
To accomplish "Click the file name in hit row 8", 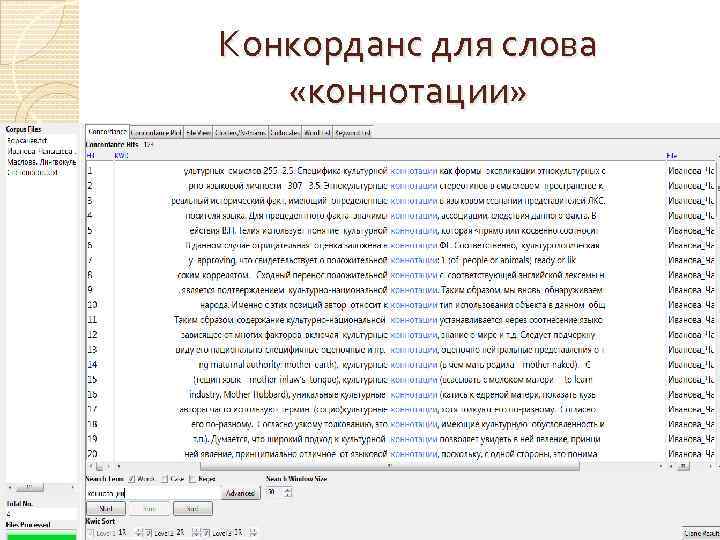I will 691,275.
